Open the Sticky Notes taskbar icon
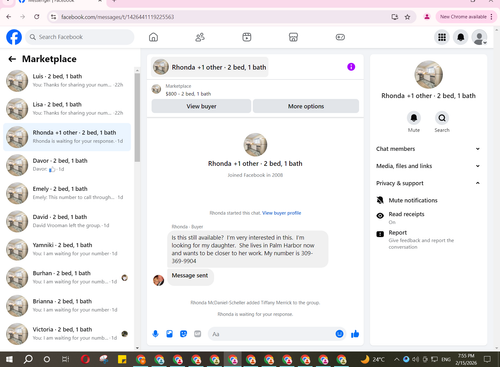This screenshot has height=367, width=500. [x=122, y=359]
